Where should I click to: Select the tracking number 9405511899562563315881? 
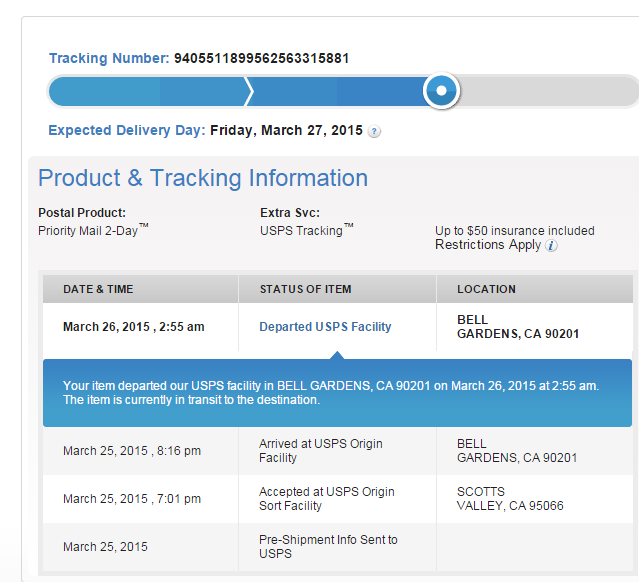tap(262, 58)
